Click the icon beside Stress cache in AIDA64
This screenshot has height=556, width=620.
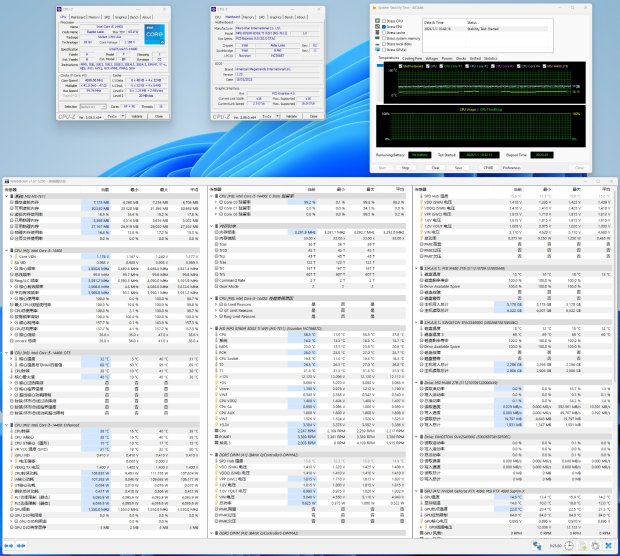pyautogui.click(x=378, y=32)
